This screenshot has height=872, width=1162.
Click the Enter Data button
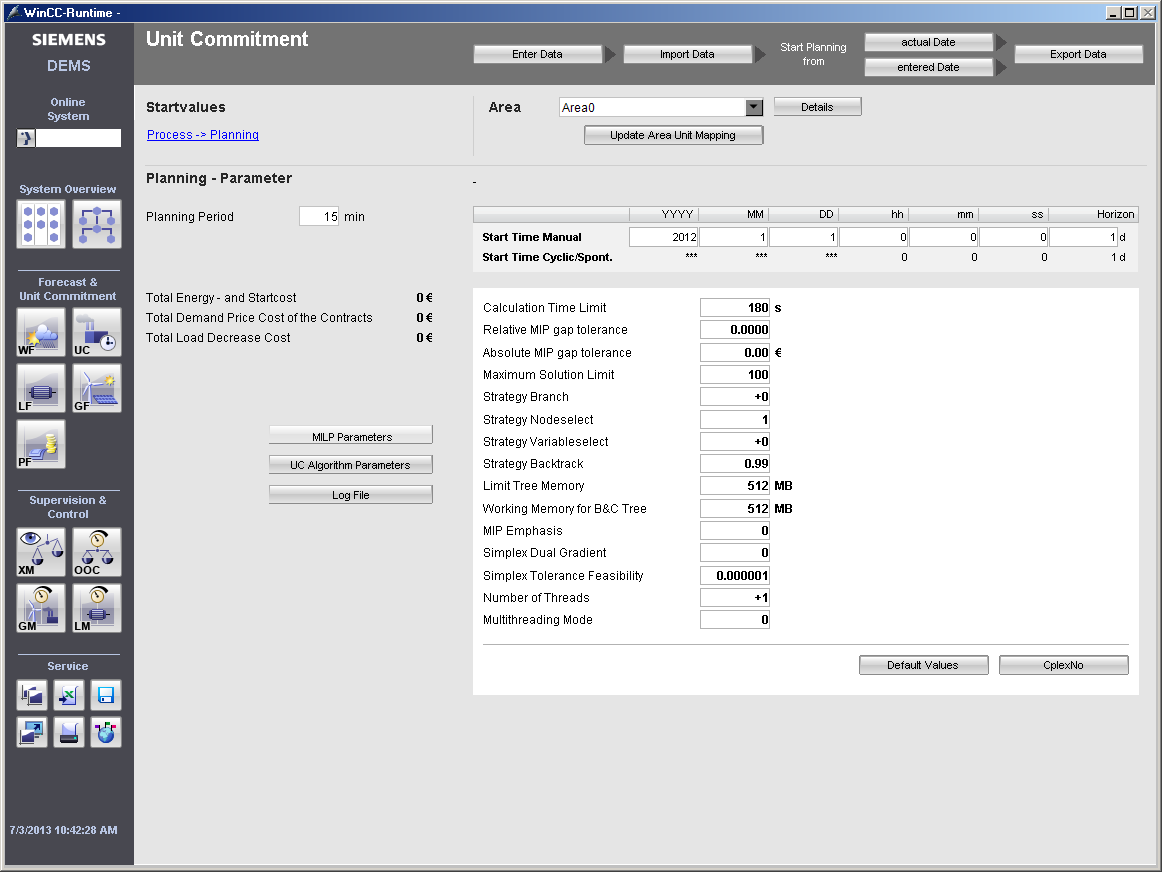pos(537,54)
